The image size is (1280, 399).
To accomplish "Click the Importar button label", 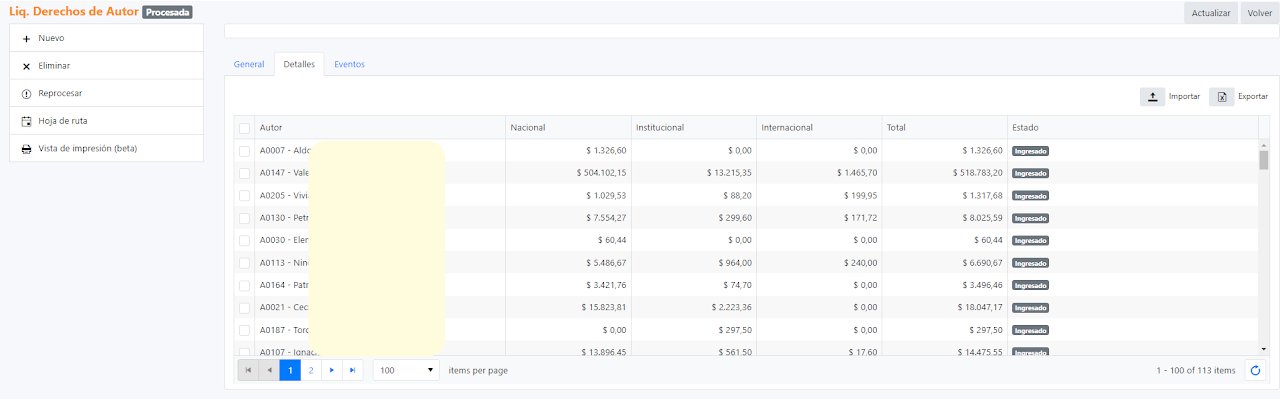I will click(x=1184, y=97).
